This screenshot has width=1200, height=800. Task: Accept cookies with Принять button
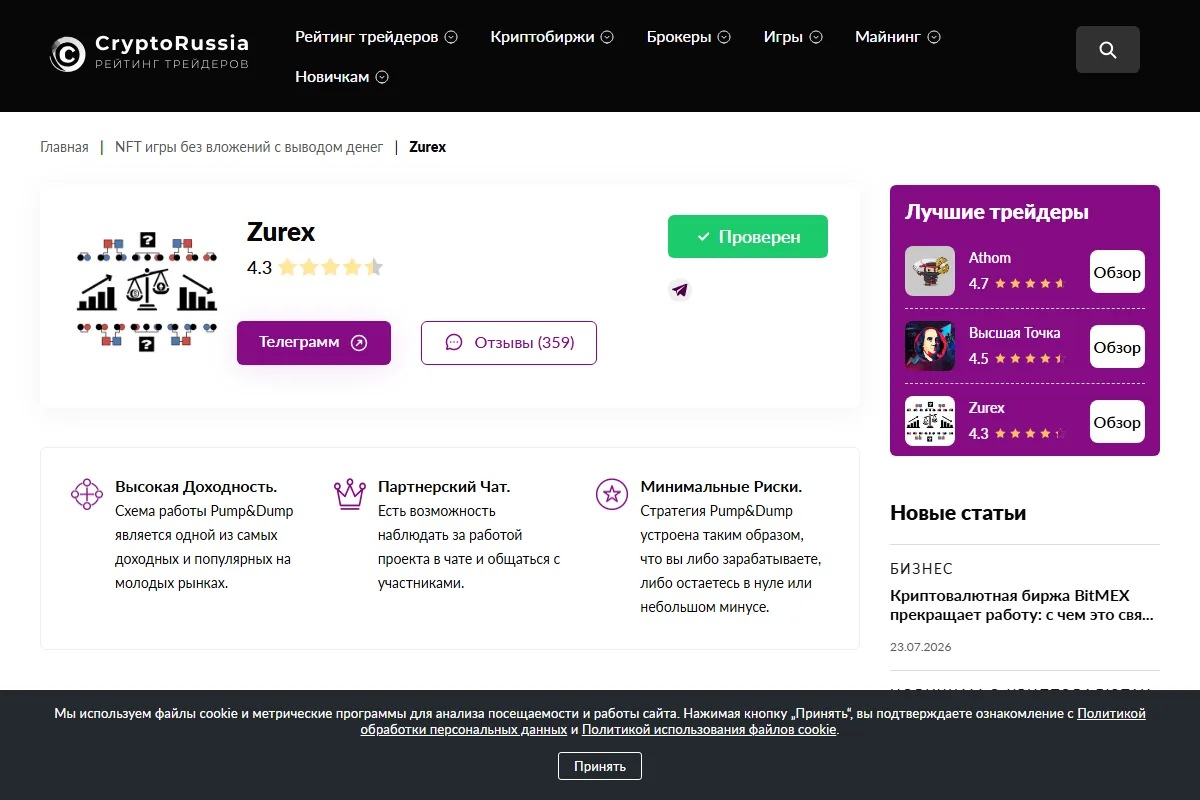600,766
